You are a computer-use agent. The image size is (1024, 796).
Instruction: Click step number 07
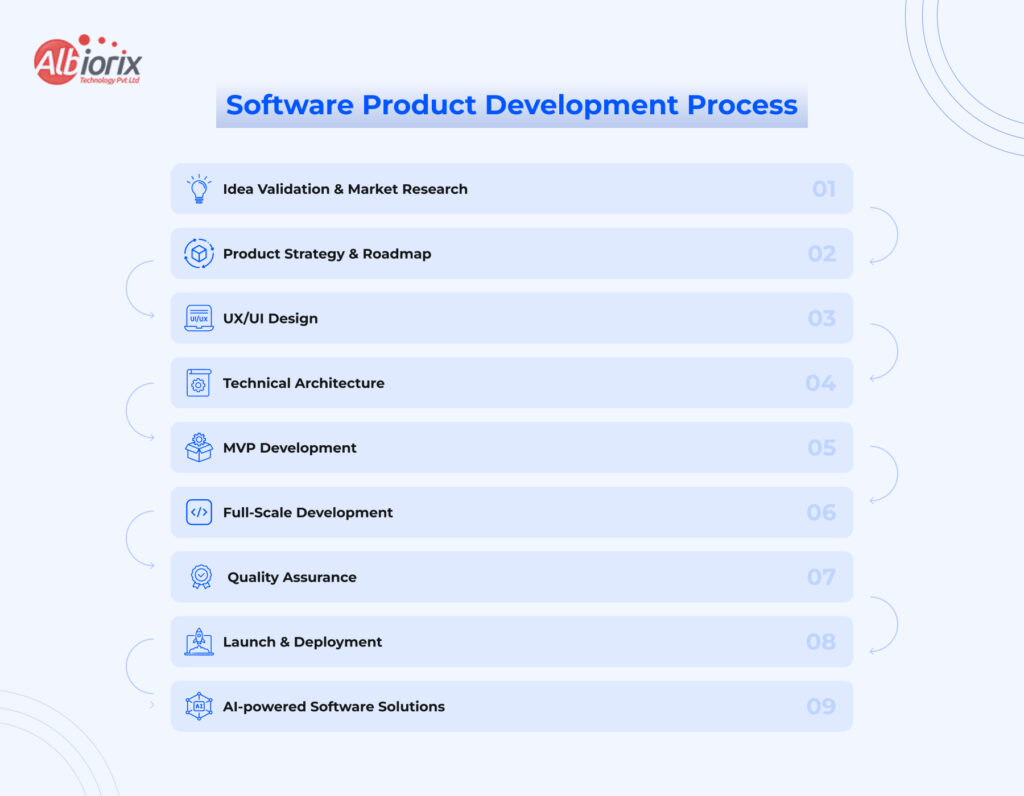click(x=822, y=577)
